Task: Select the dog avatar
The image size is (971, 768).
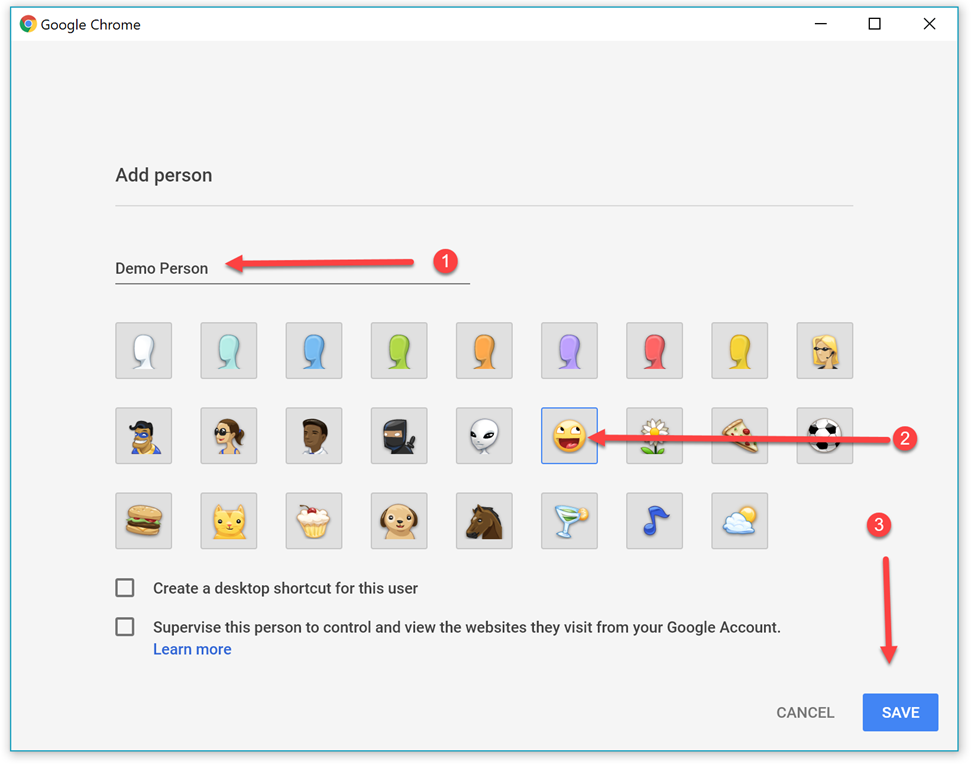Action: [x=399, y=521]
